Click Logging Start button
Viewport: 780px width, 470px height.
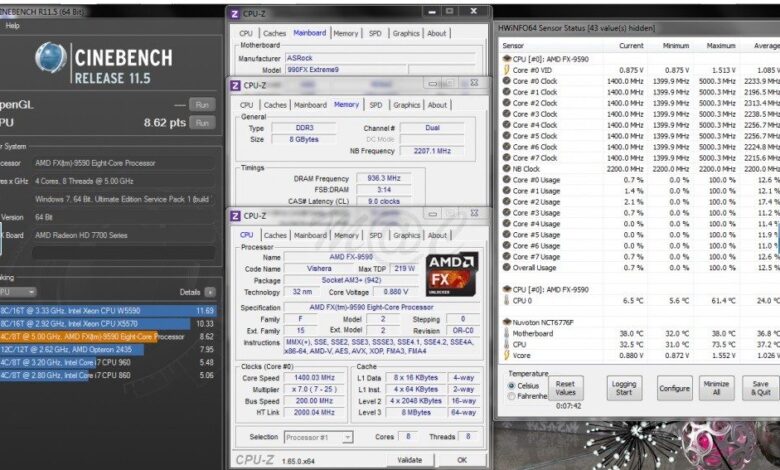[624, 388]
